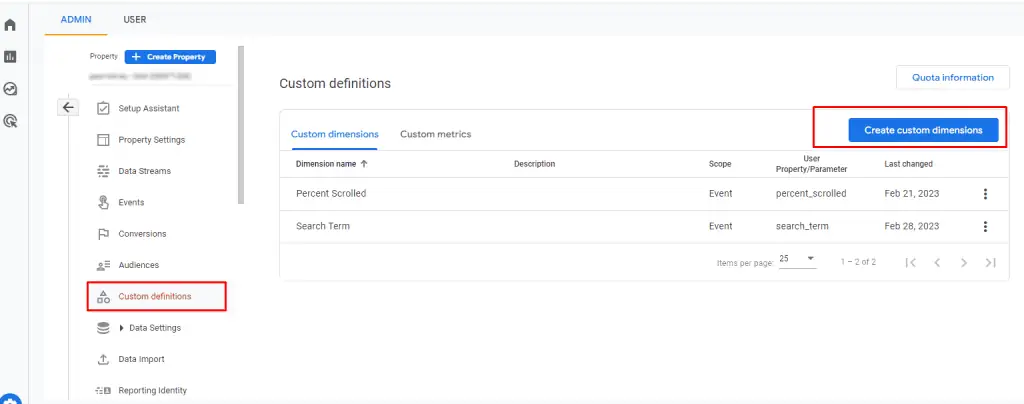The height and width of the screenshot is (404, 1024).
Task: Open Events in the sidebar
Action: [131, 202]
